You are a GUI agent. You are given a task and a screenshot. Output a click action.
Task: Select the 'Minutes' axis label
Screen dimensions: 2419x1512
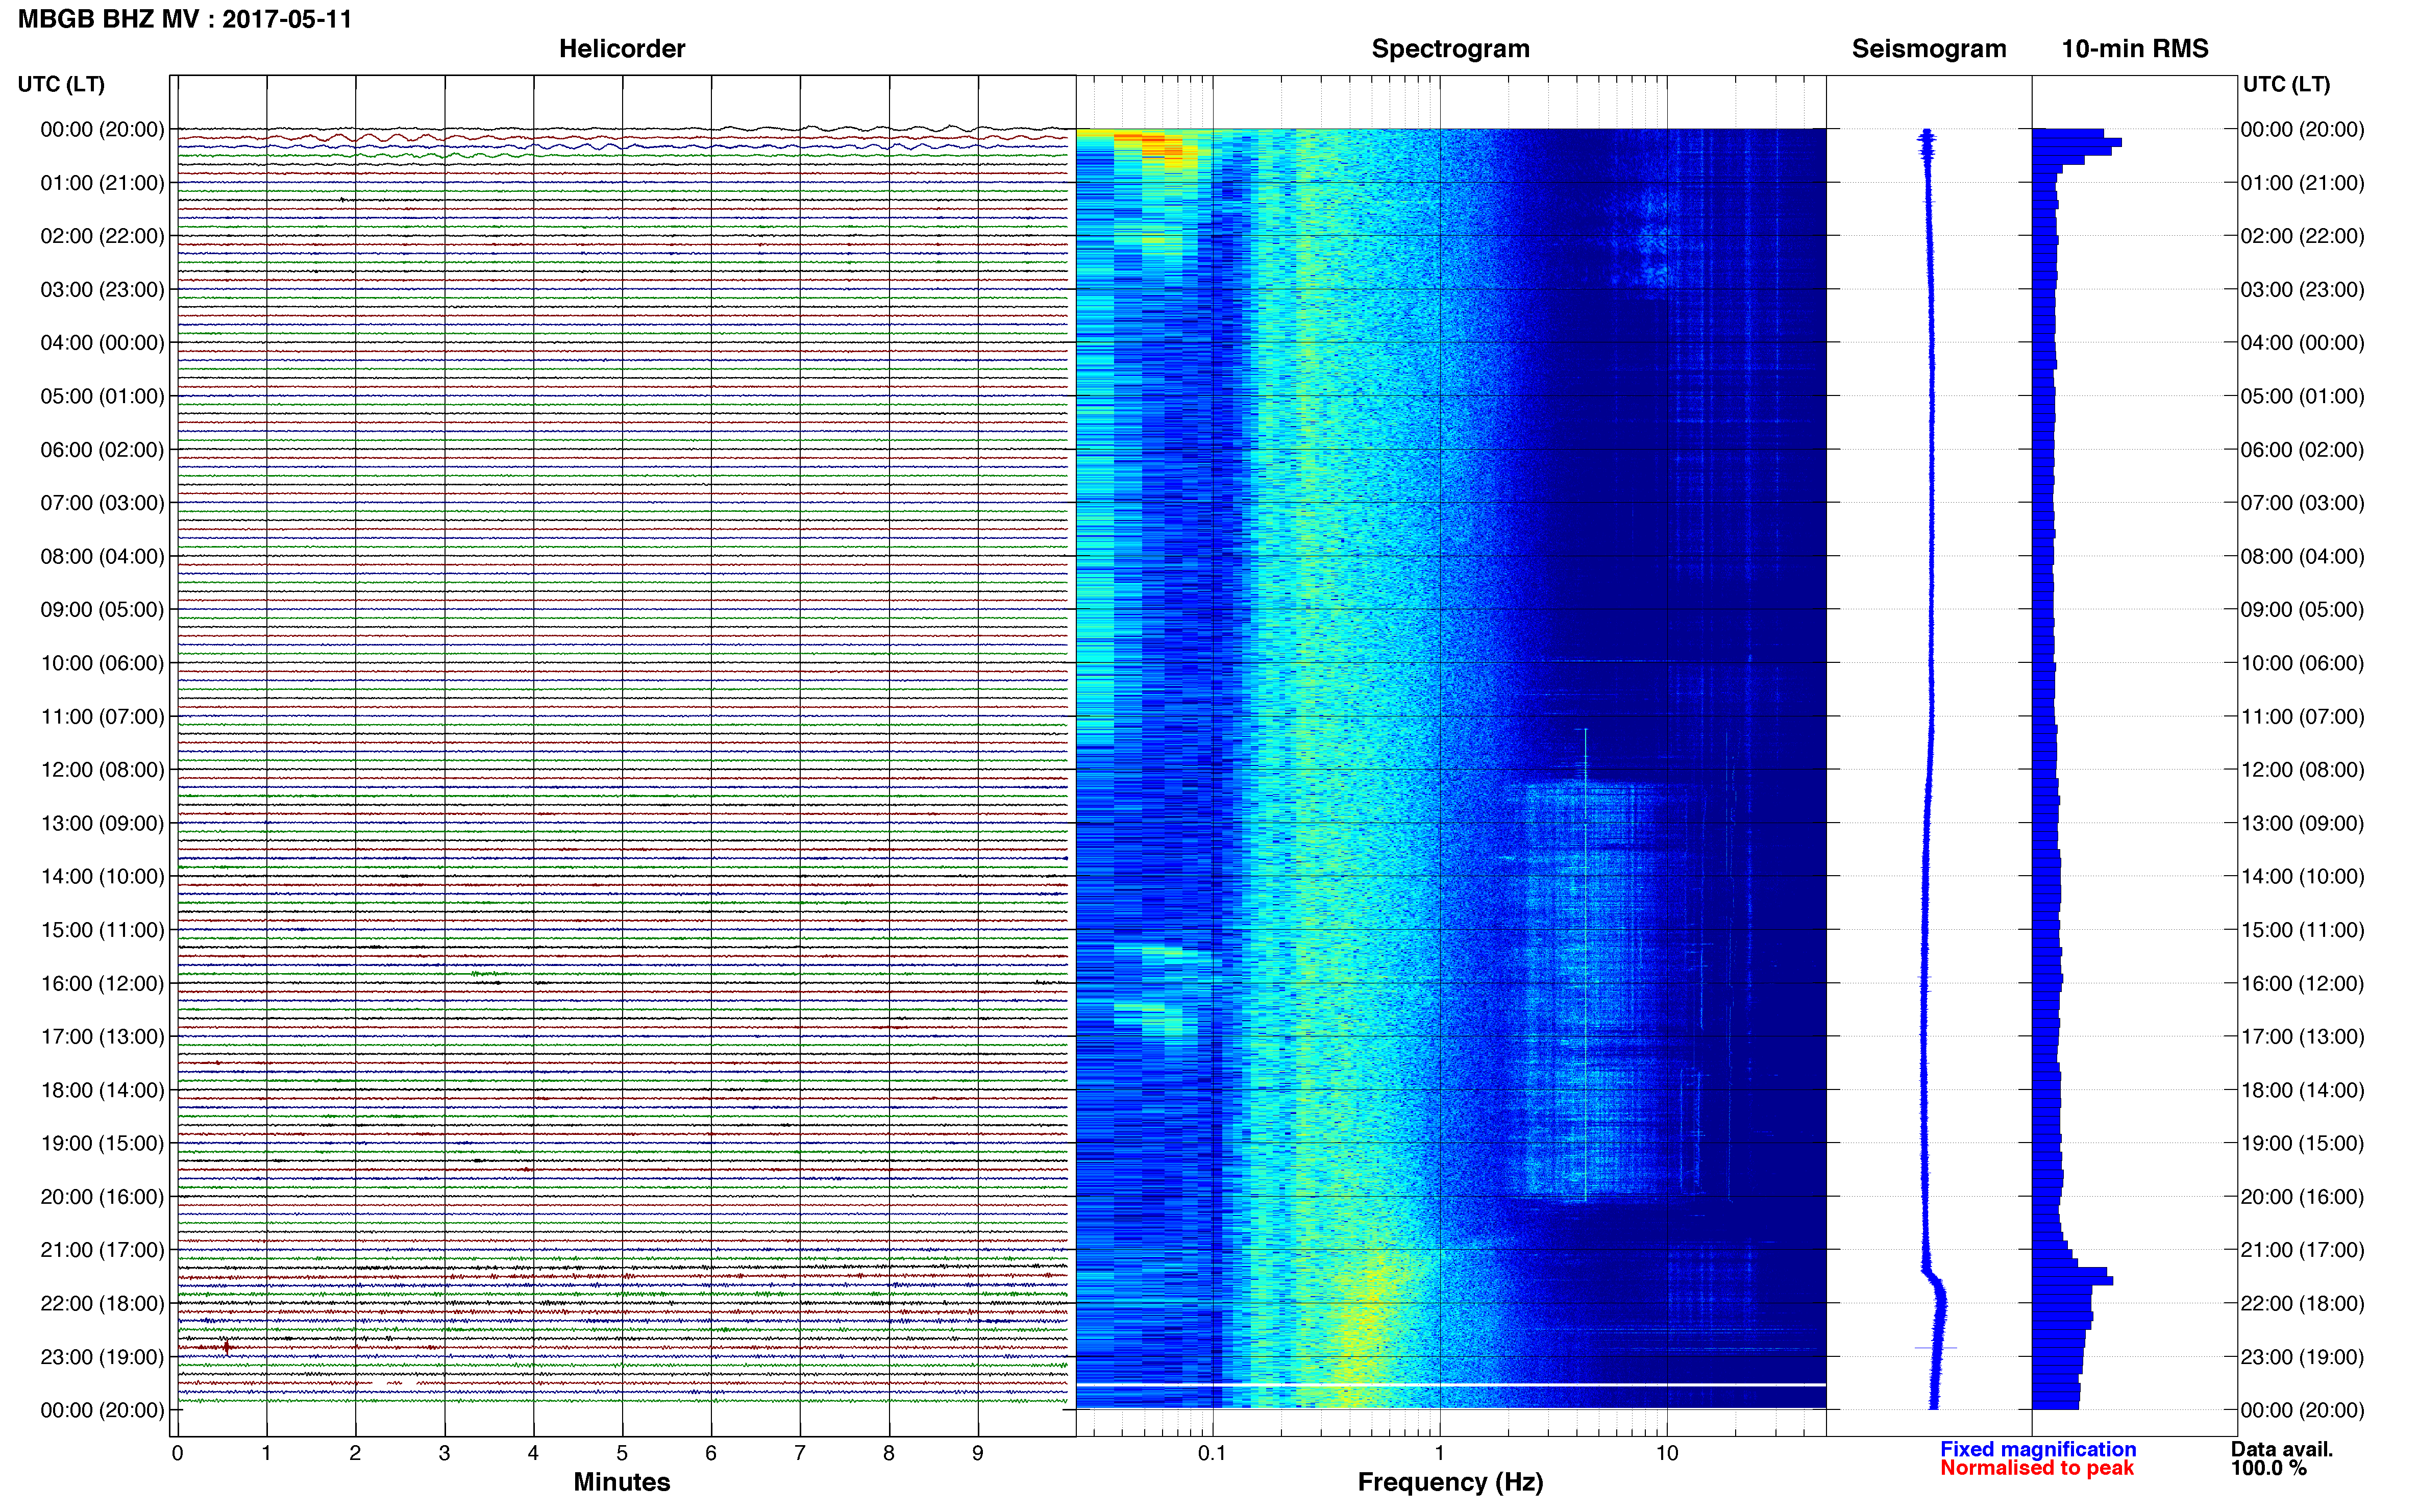621,1482
